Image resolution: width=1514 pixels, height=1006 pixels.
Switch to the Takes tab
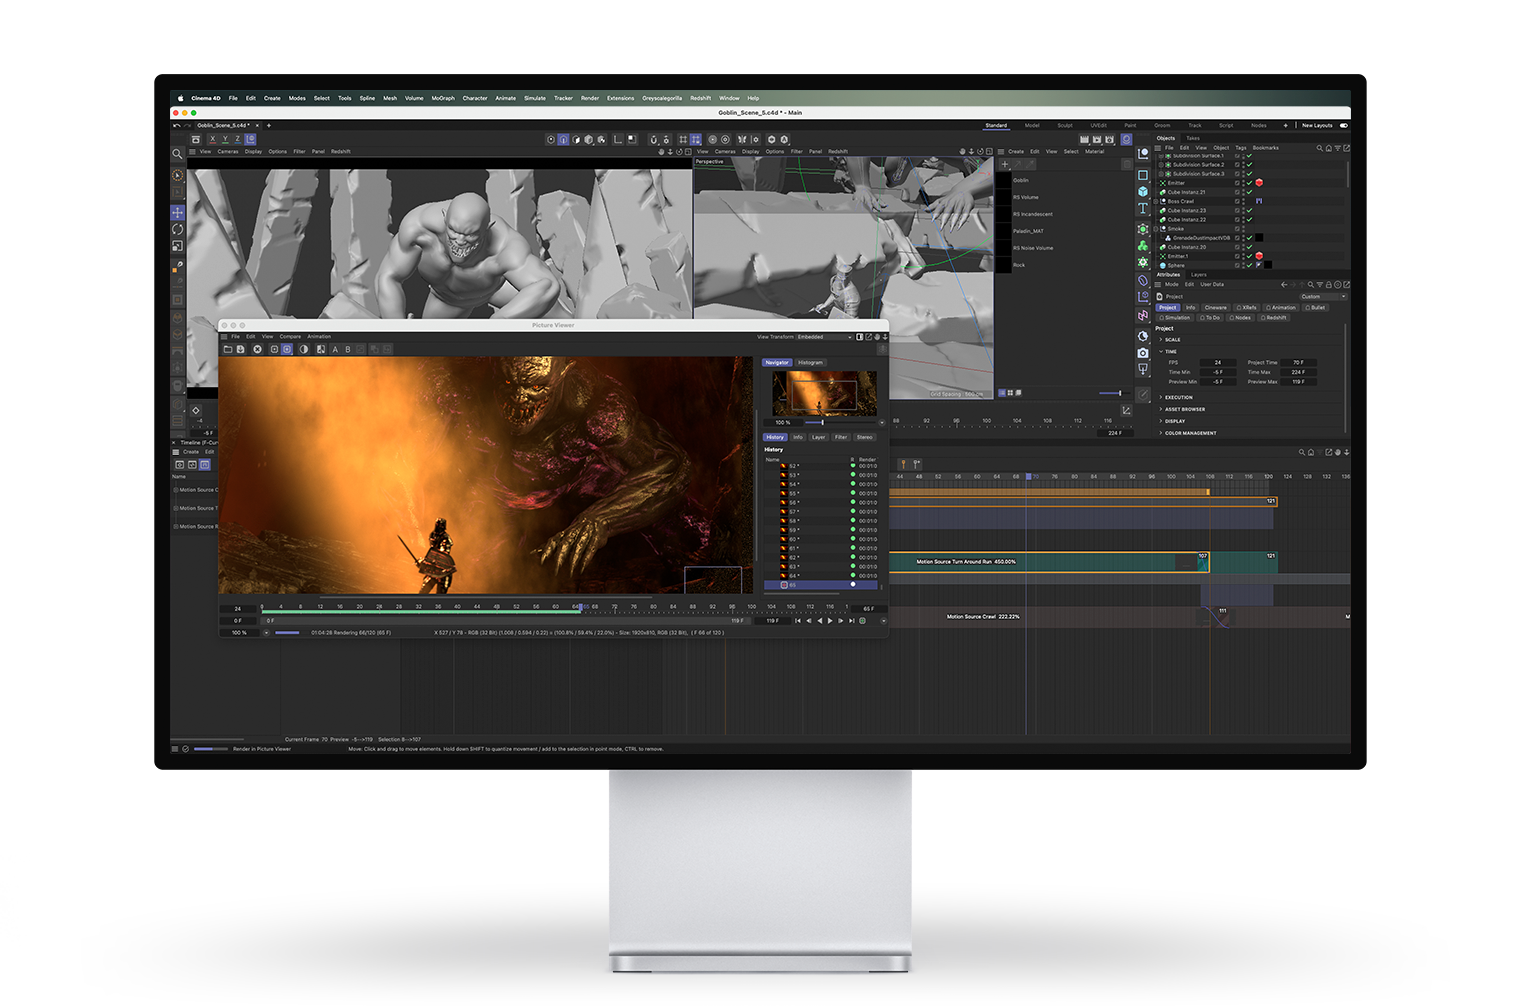click(x=1193, y=138)
